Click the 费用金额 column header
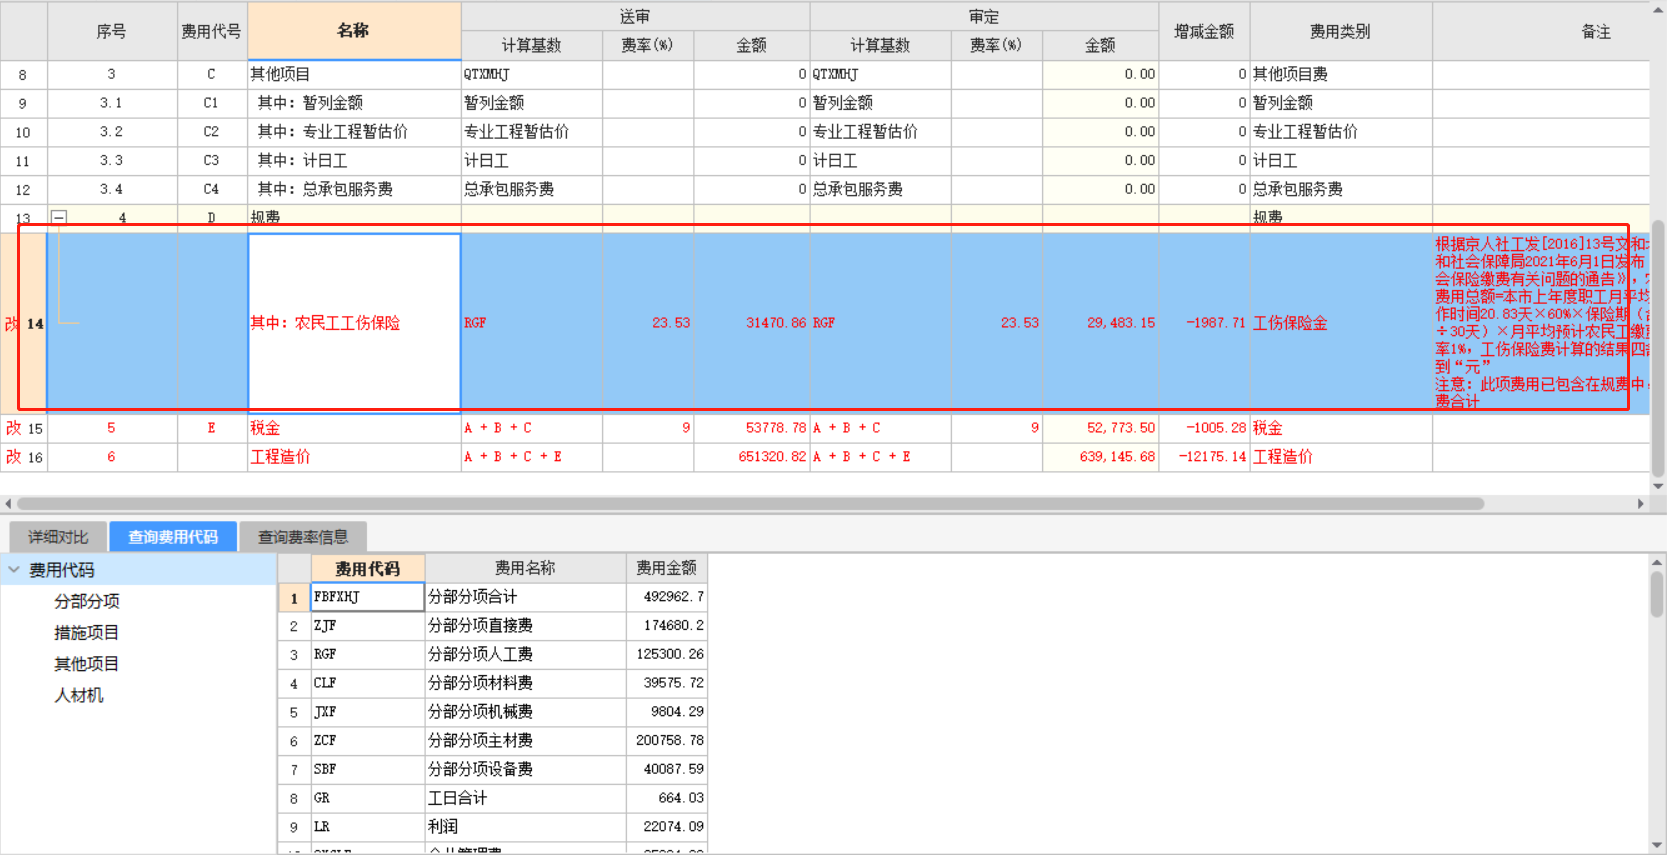Viewport: 1668px width, 855px height. (667, 568)
